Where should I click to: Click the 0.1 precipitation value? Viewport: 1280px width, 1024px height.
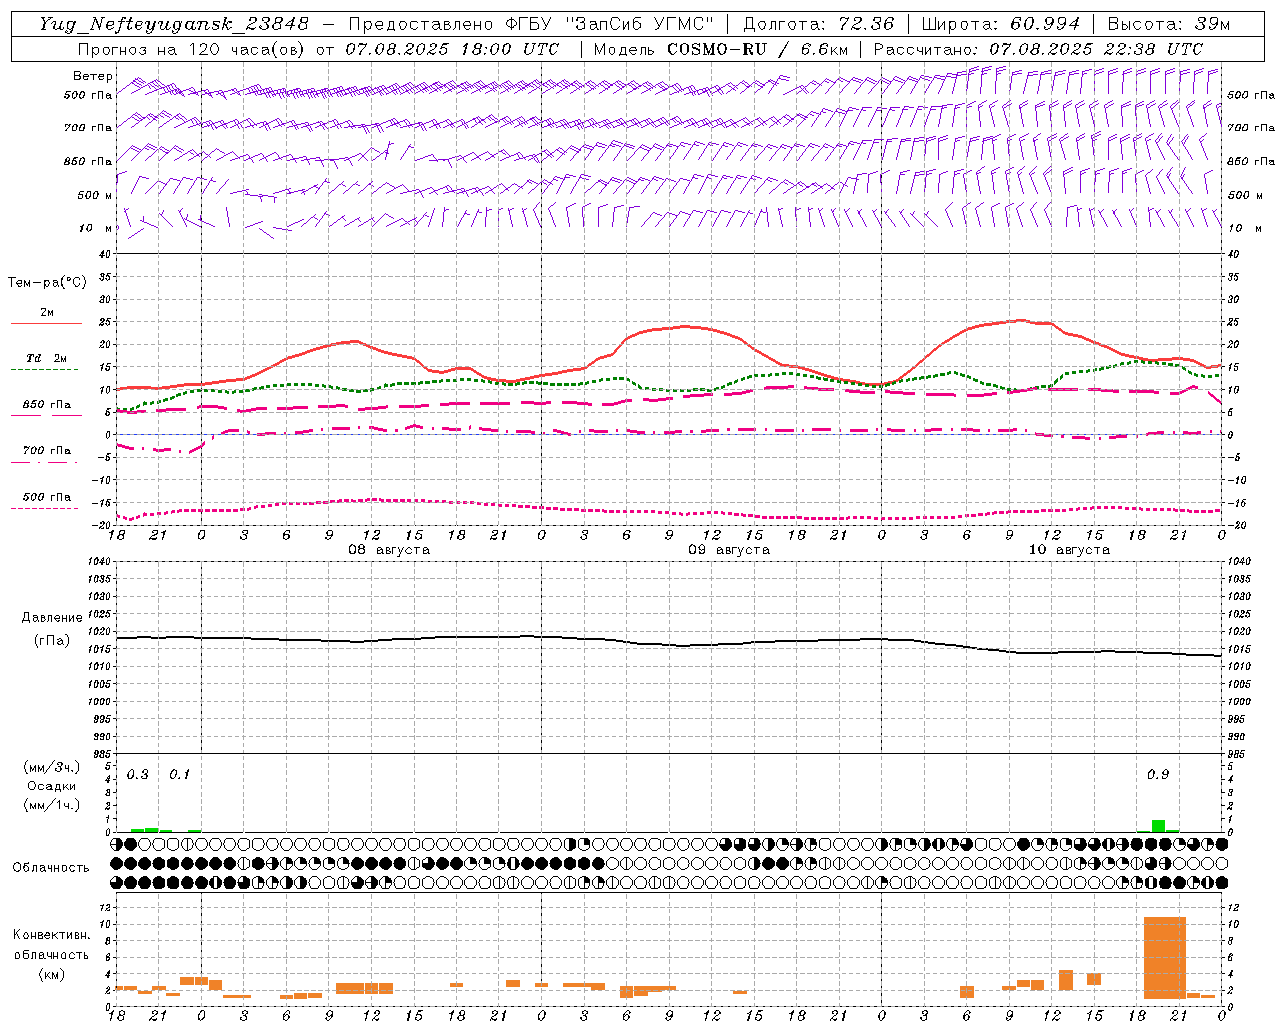179,775
